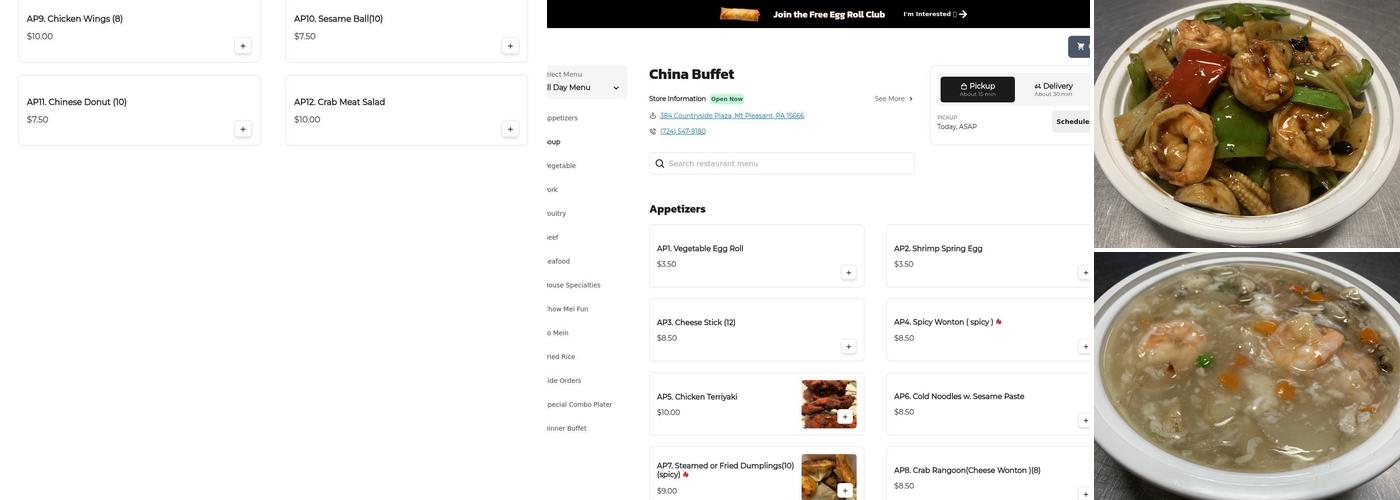The height and width of the screenshot is (500, 1400).
Task: Click the (724) 547-9180 phone link
Action: click(683, 131)
